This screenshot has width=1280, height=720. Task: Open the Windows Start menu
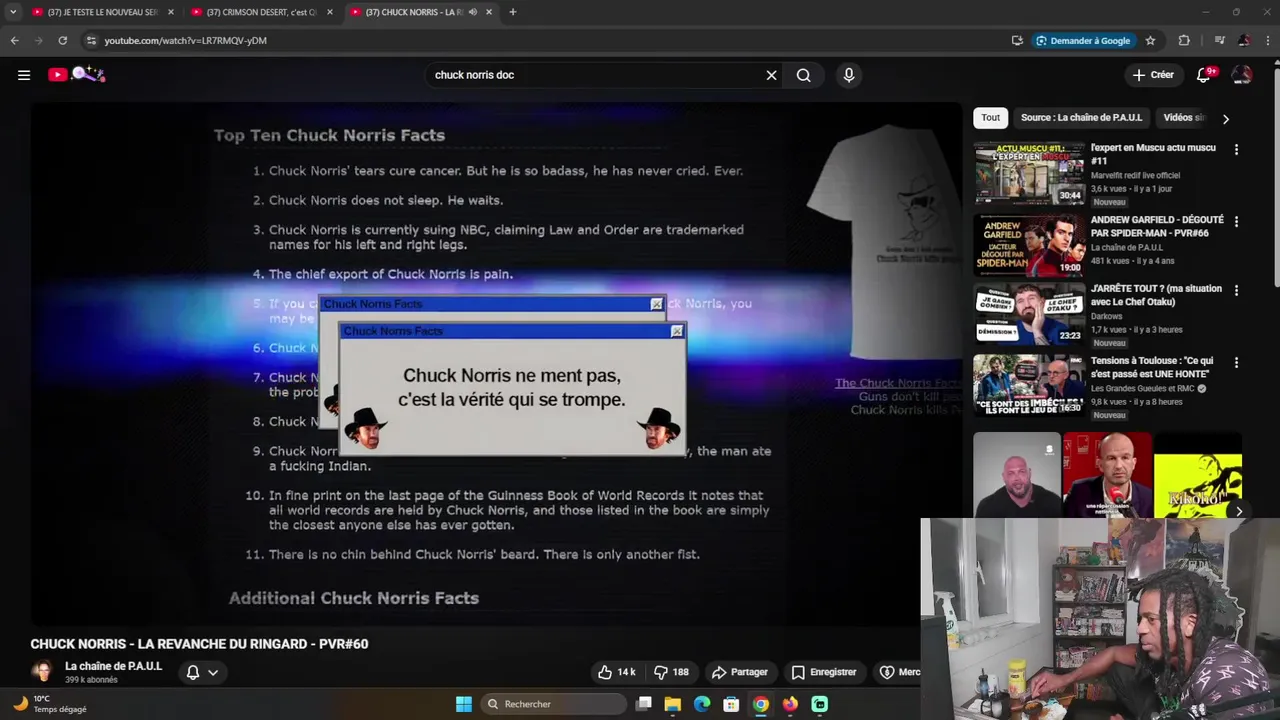[x=464, y=704]
